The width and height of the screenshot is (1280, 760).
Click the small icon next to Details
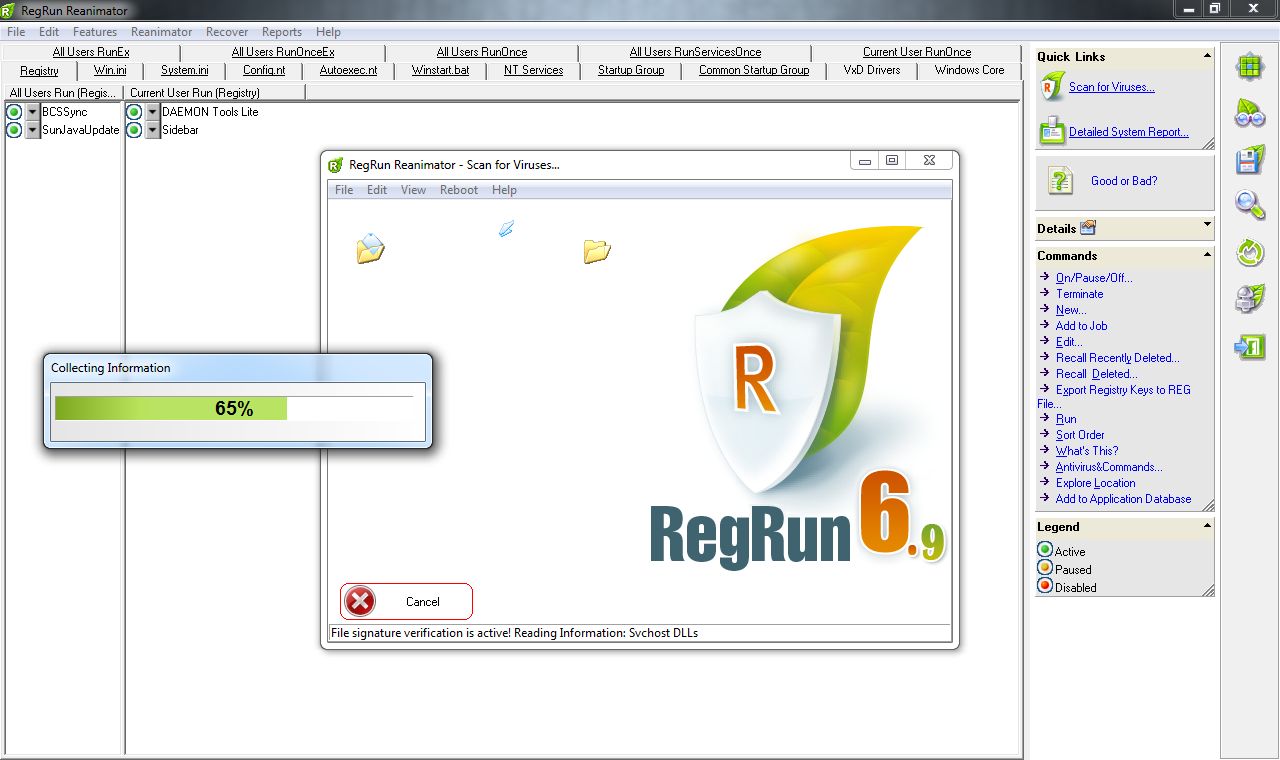1088,228
